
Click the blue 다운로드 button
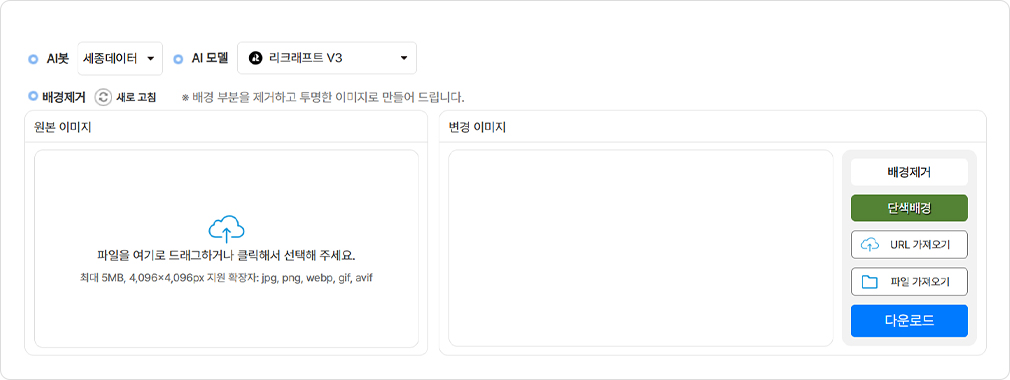pos(909,321)
